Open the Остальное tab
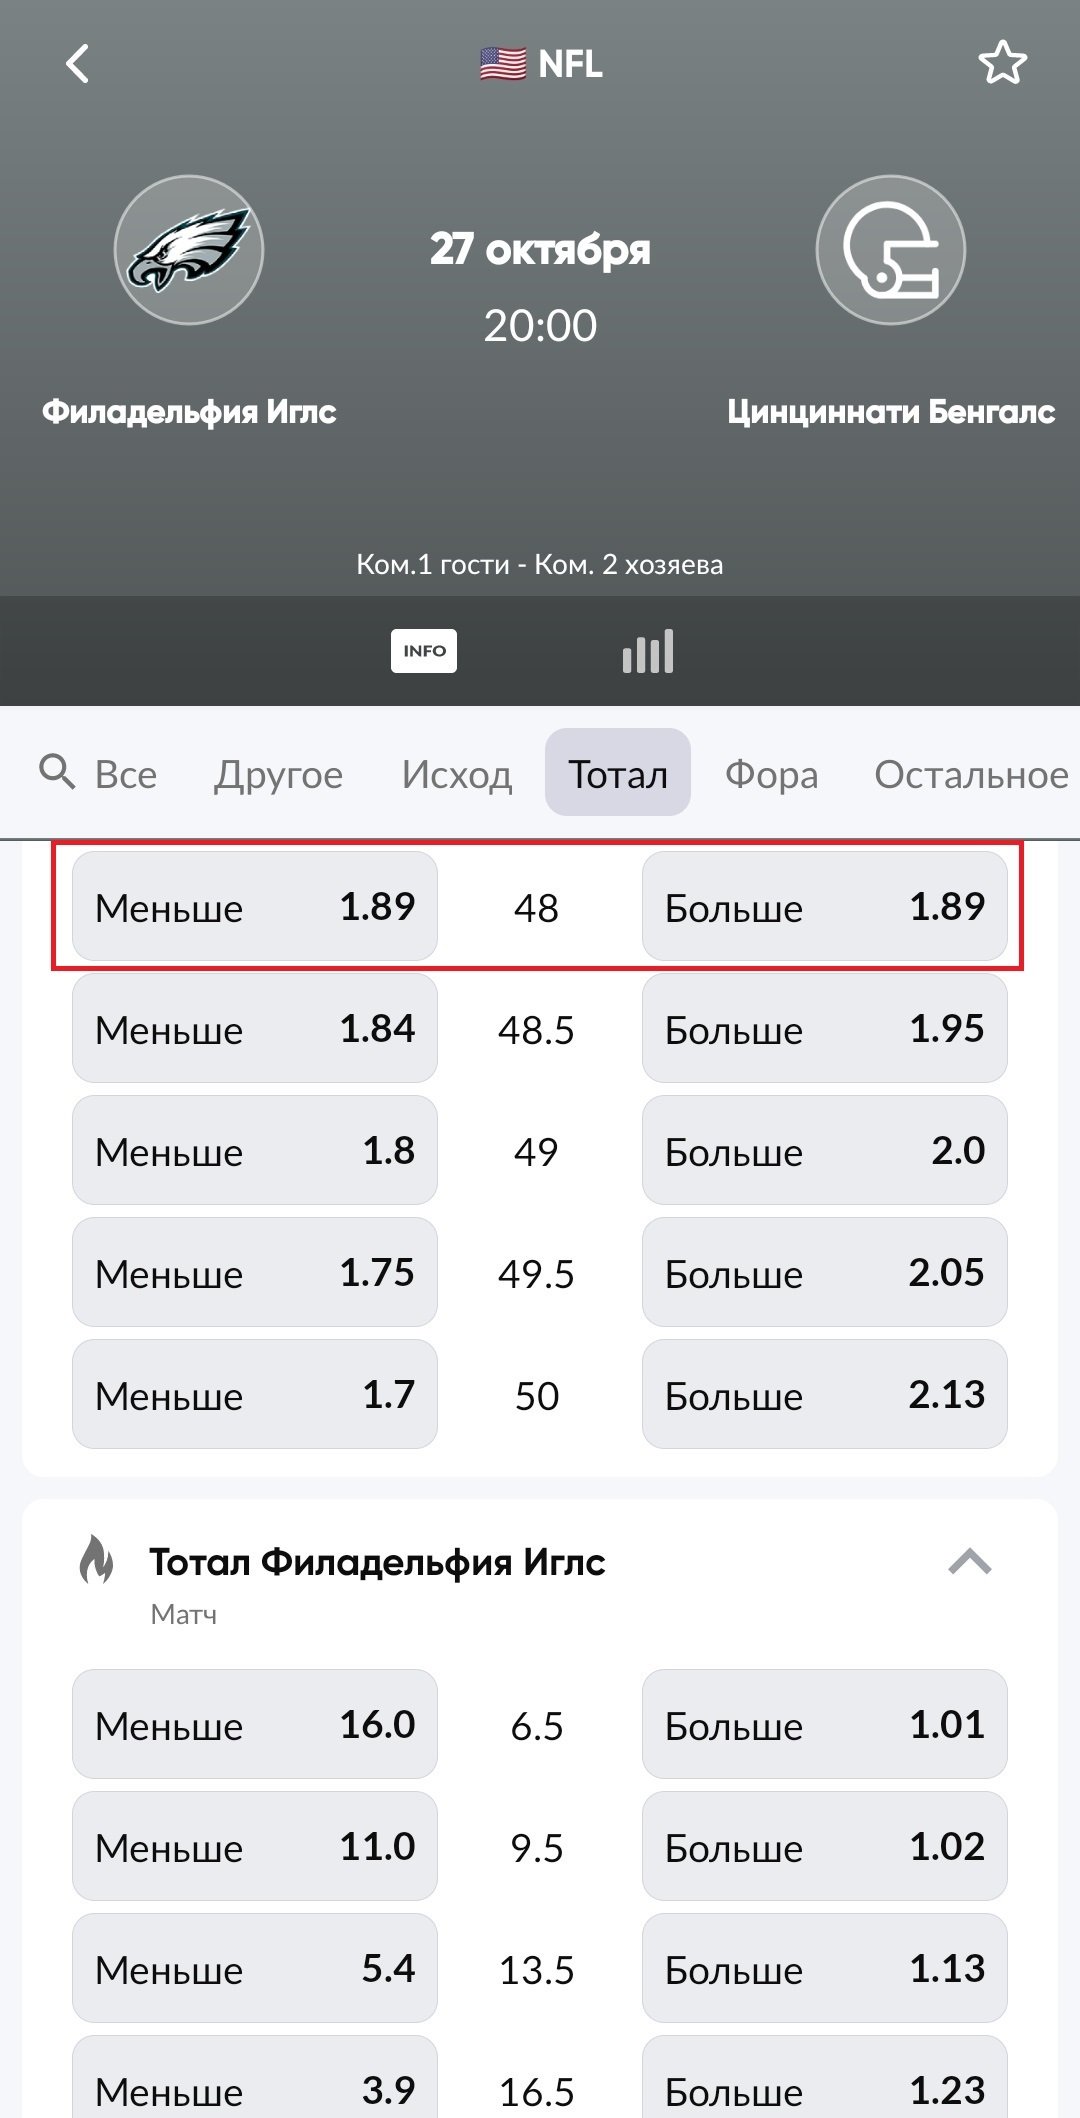The height and width of the screenshot is (2118, 1080). 971,775
